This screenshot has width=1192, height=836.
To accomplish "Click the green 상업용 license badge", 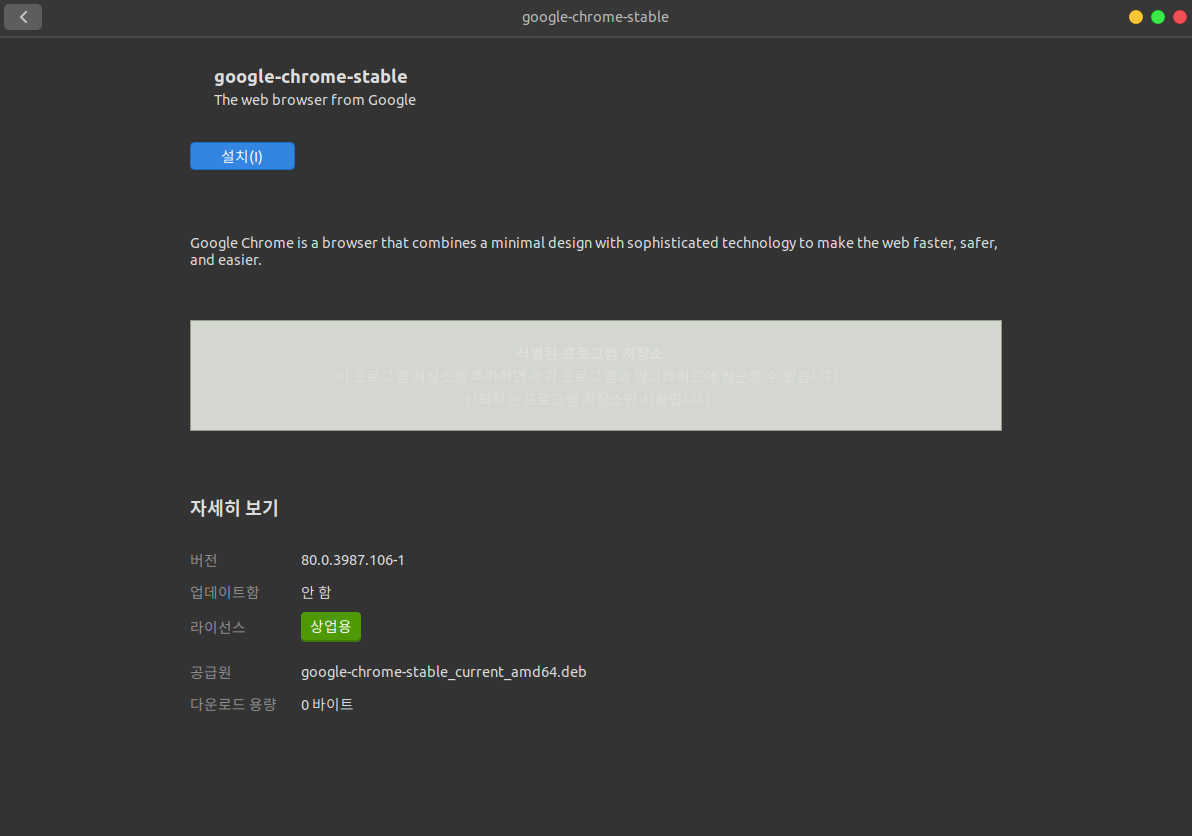I will tap(331, 627).
